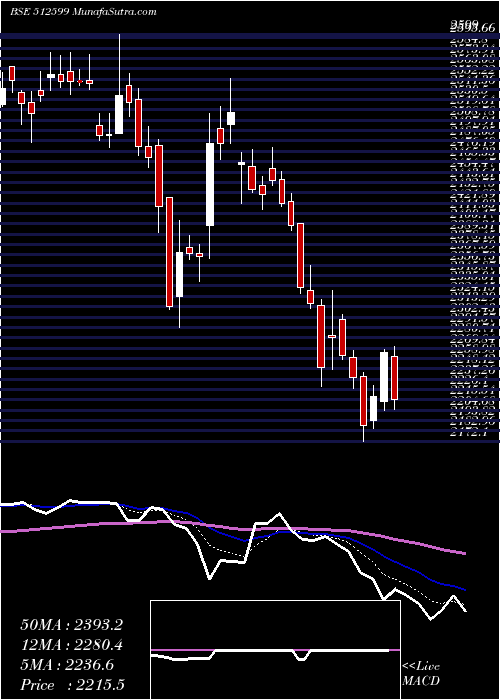Click the Price : 2215.5 label

[x=72, y=685]
